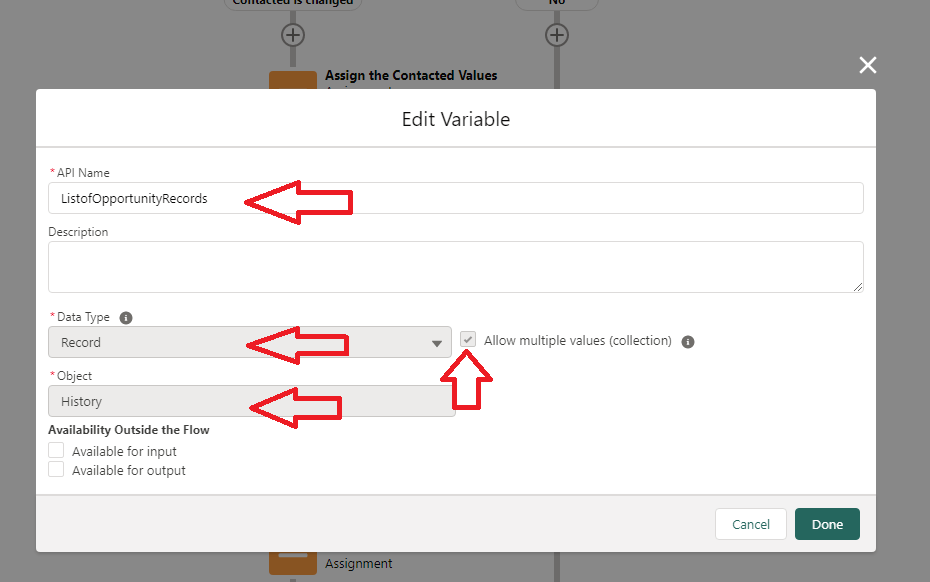Click into the API Name text field
Viewport: 930px width, 582px height.
click(455, 198)
